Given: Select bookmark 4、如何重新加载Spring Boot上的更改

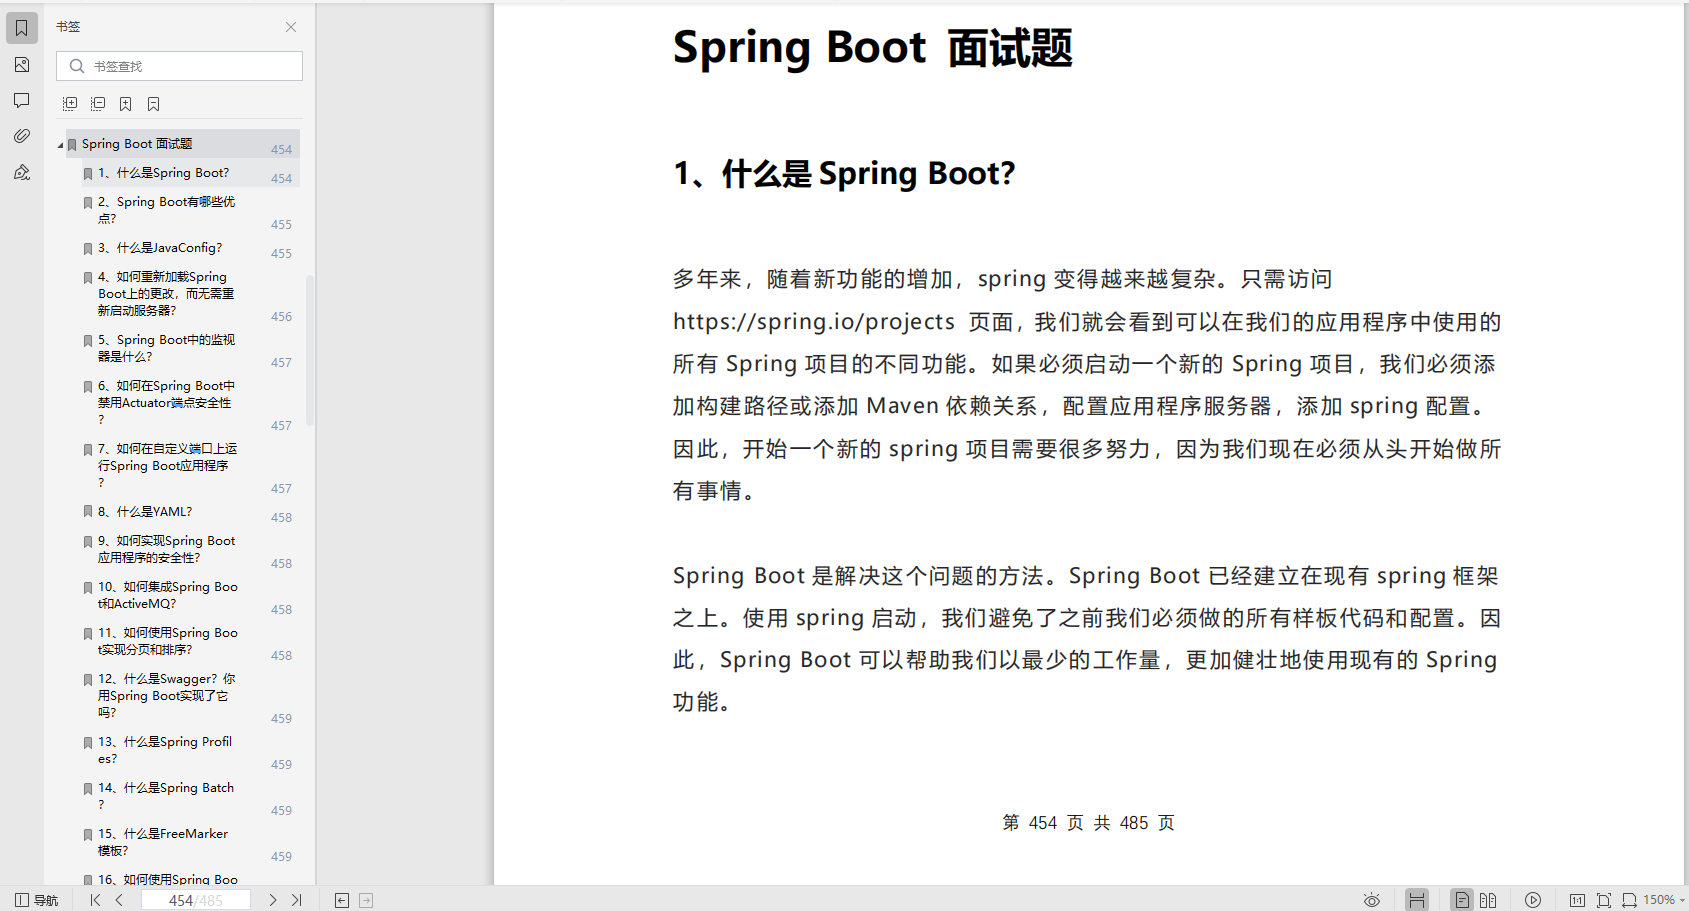Looking at the screenshot, I should tap(166, 294).
